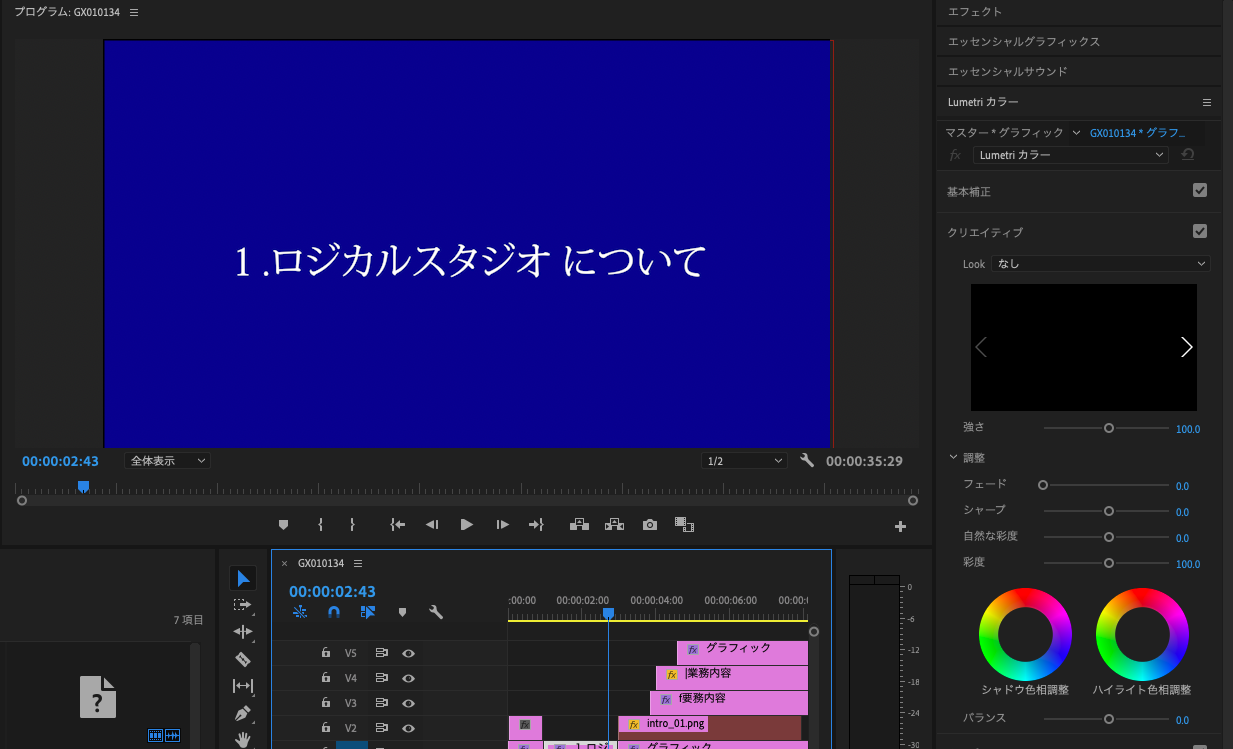Open the button editor plus icon
The height and width of the screenshot is (749, 1233).
tap(900, 526)
